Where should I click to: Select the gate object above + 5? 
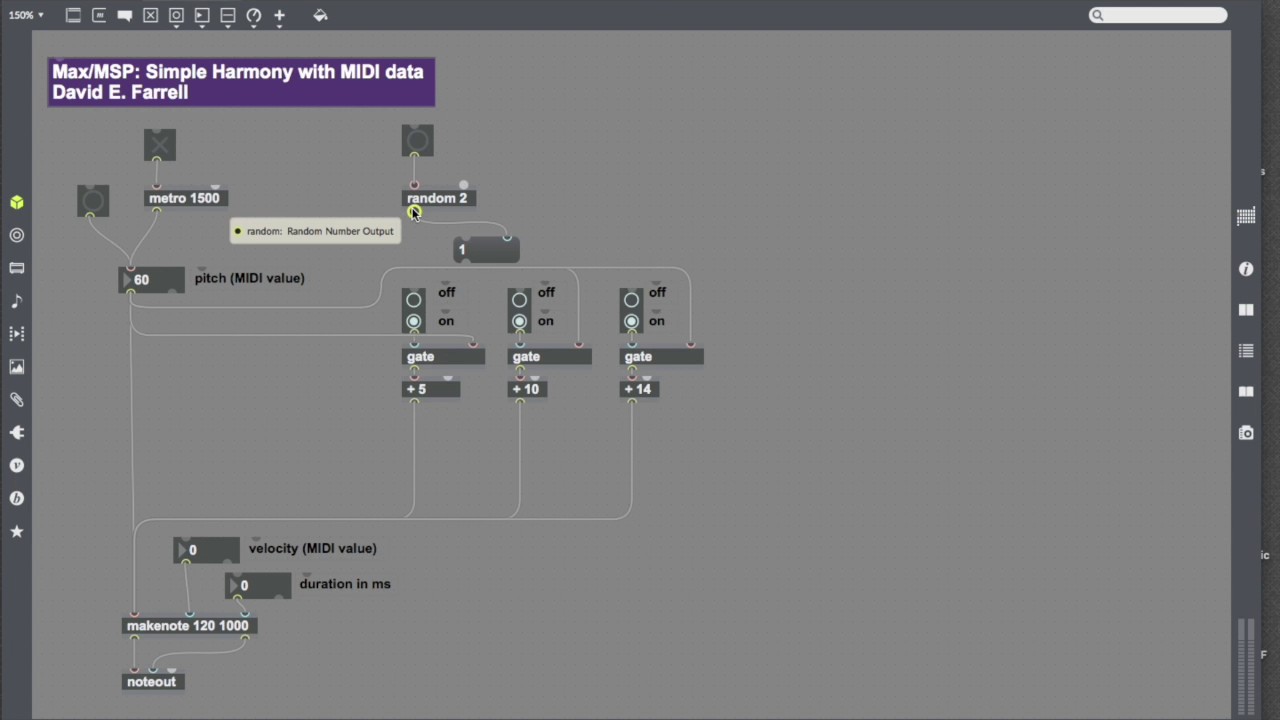443,357
